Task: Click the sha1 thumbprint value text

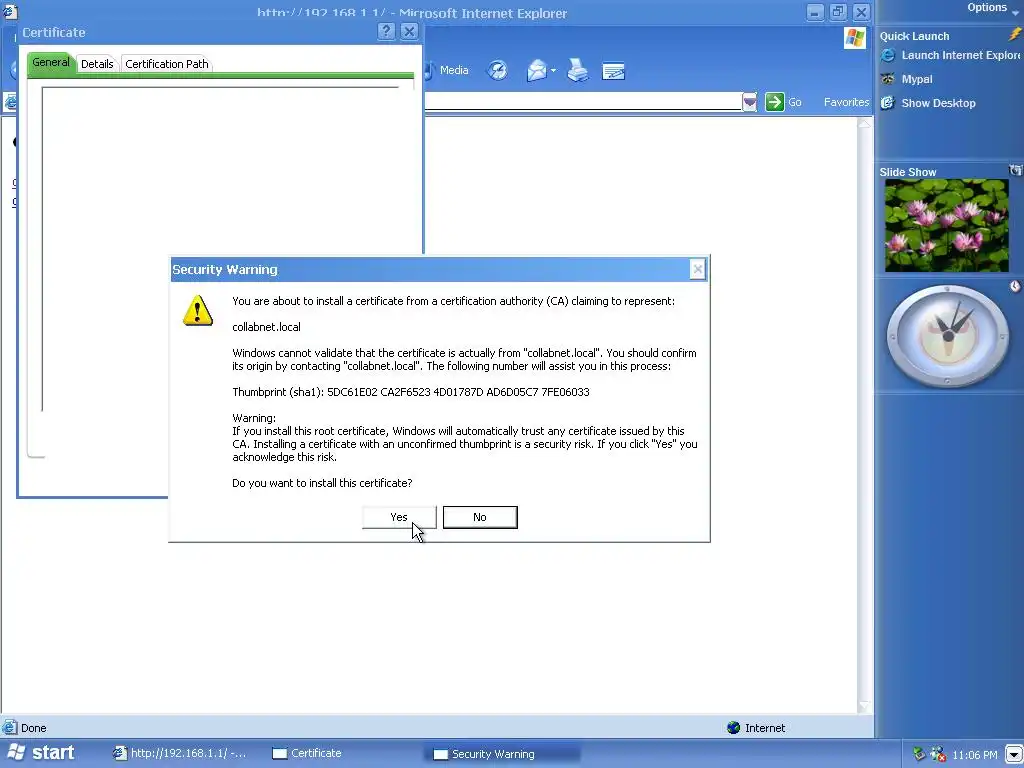Action: coord(458,392)
